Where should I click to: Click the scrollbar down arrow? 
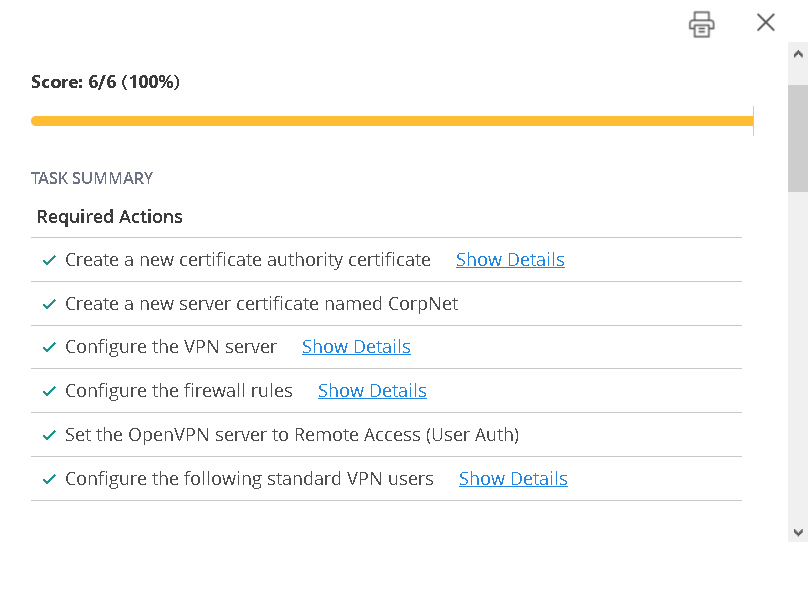(797, 532)
